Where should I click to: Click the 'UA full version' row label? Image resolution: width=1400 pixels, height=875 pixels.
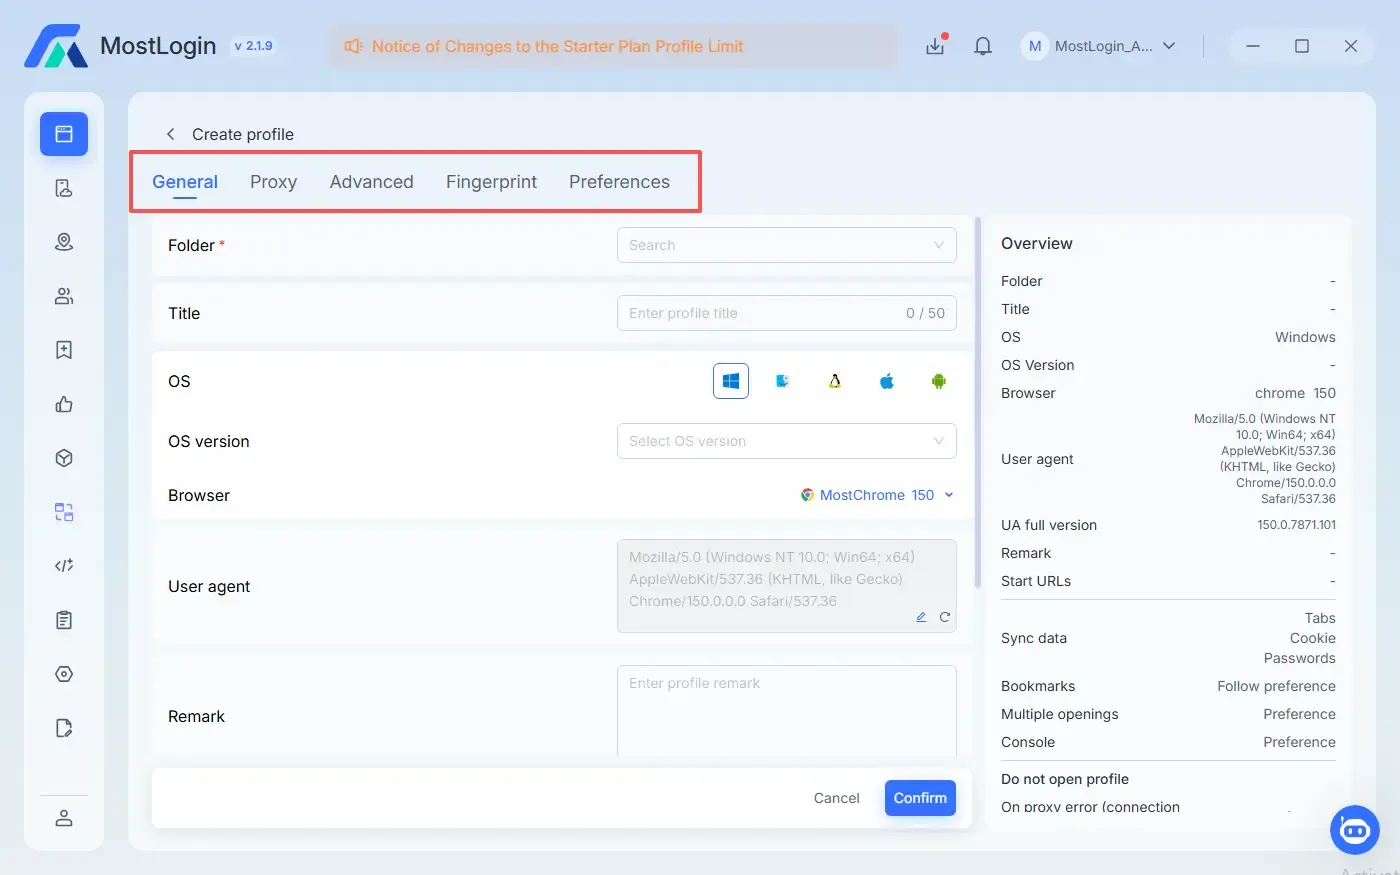(x=1049, y=525)
